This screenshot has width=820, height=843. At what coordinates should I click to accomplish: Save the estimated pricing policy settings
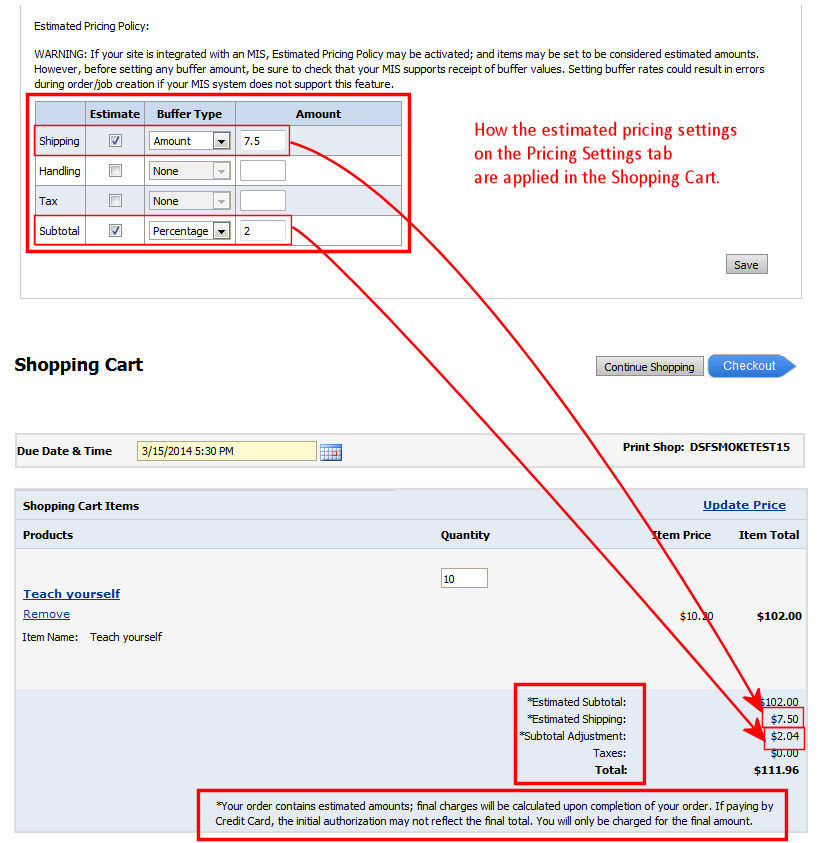[746, 265]
